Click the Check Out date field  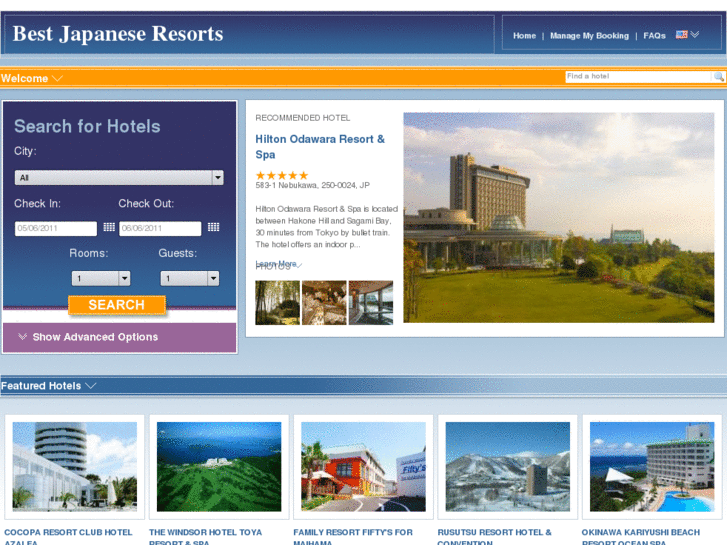tap(160, 228)
